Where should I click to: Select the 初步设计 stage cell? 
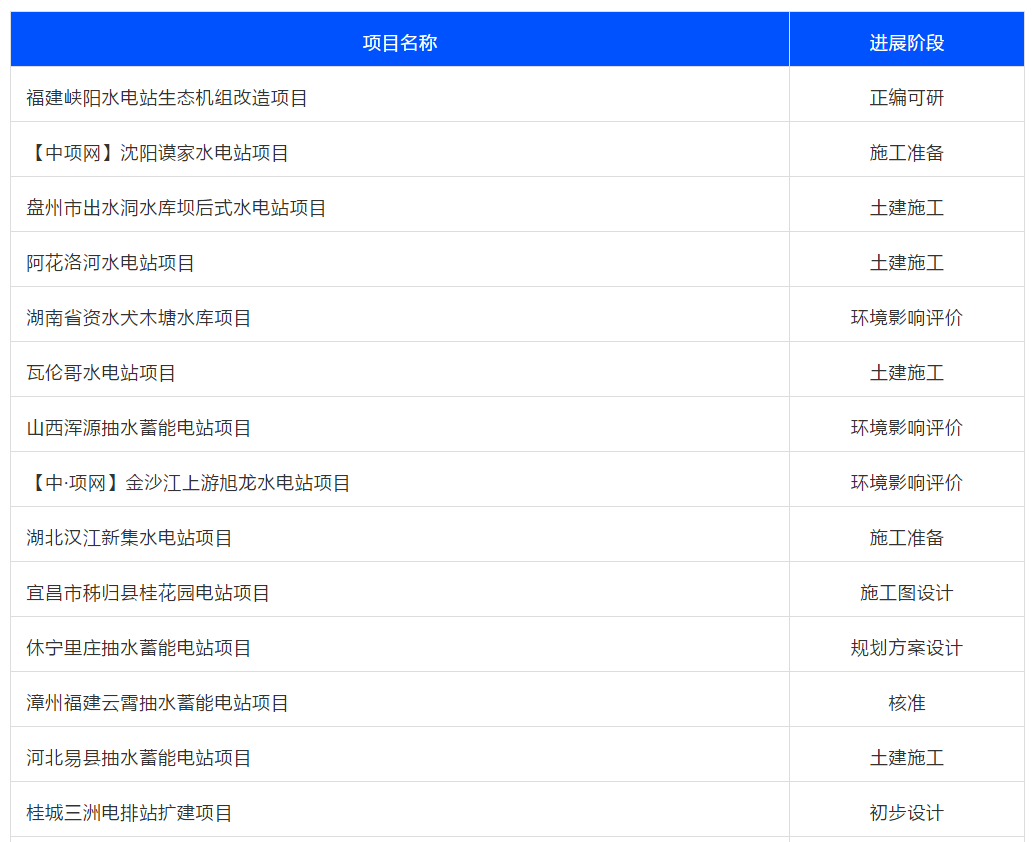coord(906,813)
